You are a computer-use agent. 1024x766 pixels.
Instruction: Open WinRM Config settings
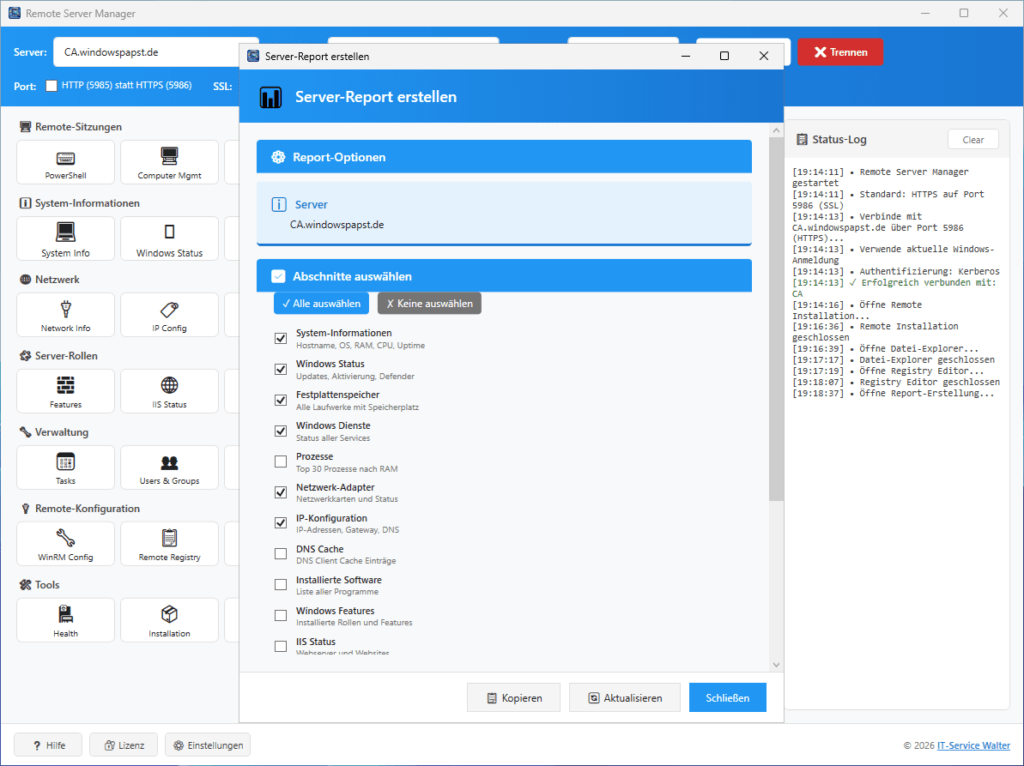64,543
